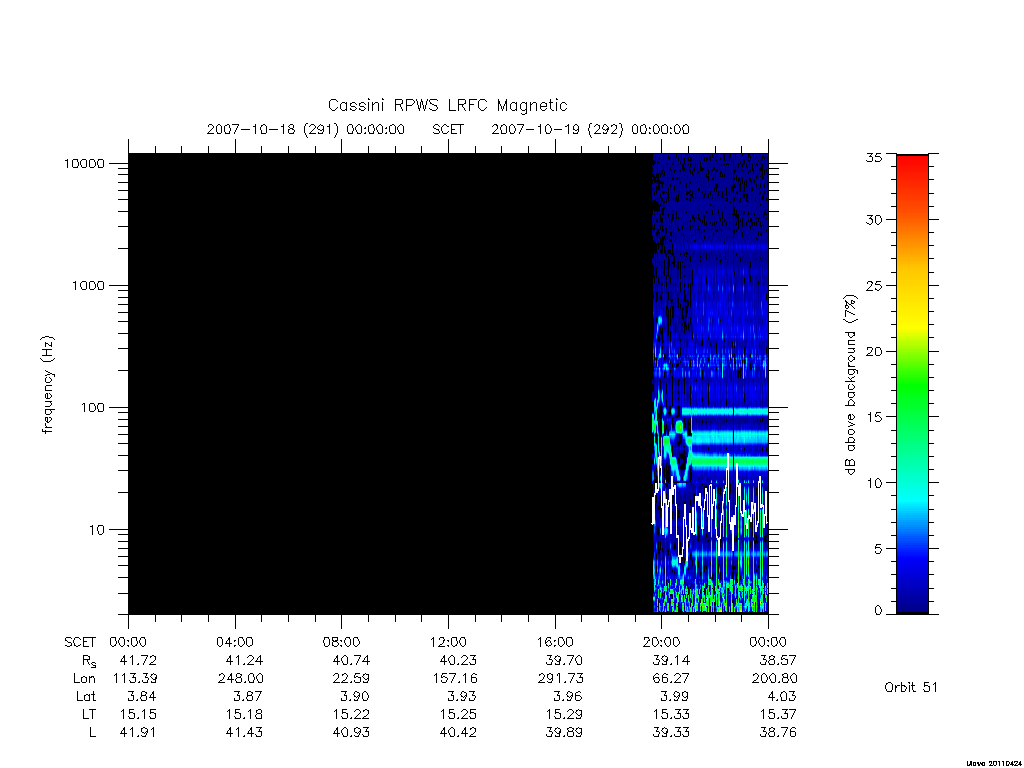This screenshot has width=1024, height=768.
Task: Click the dB above background (7%) label
Action: pos(850,385)
